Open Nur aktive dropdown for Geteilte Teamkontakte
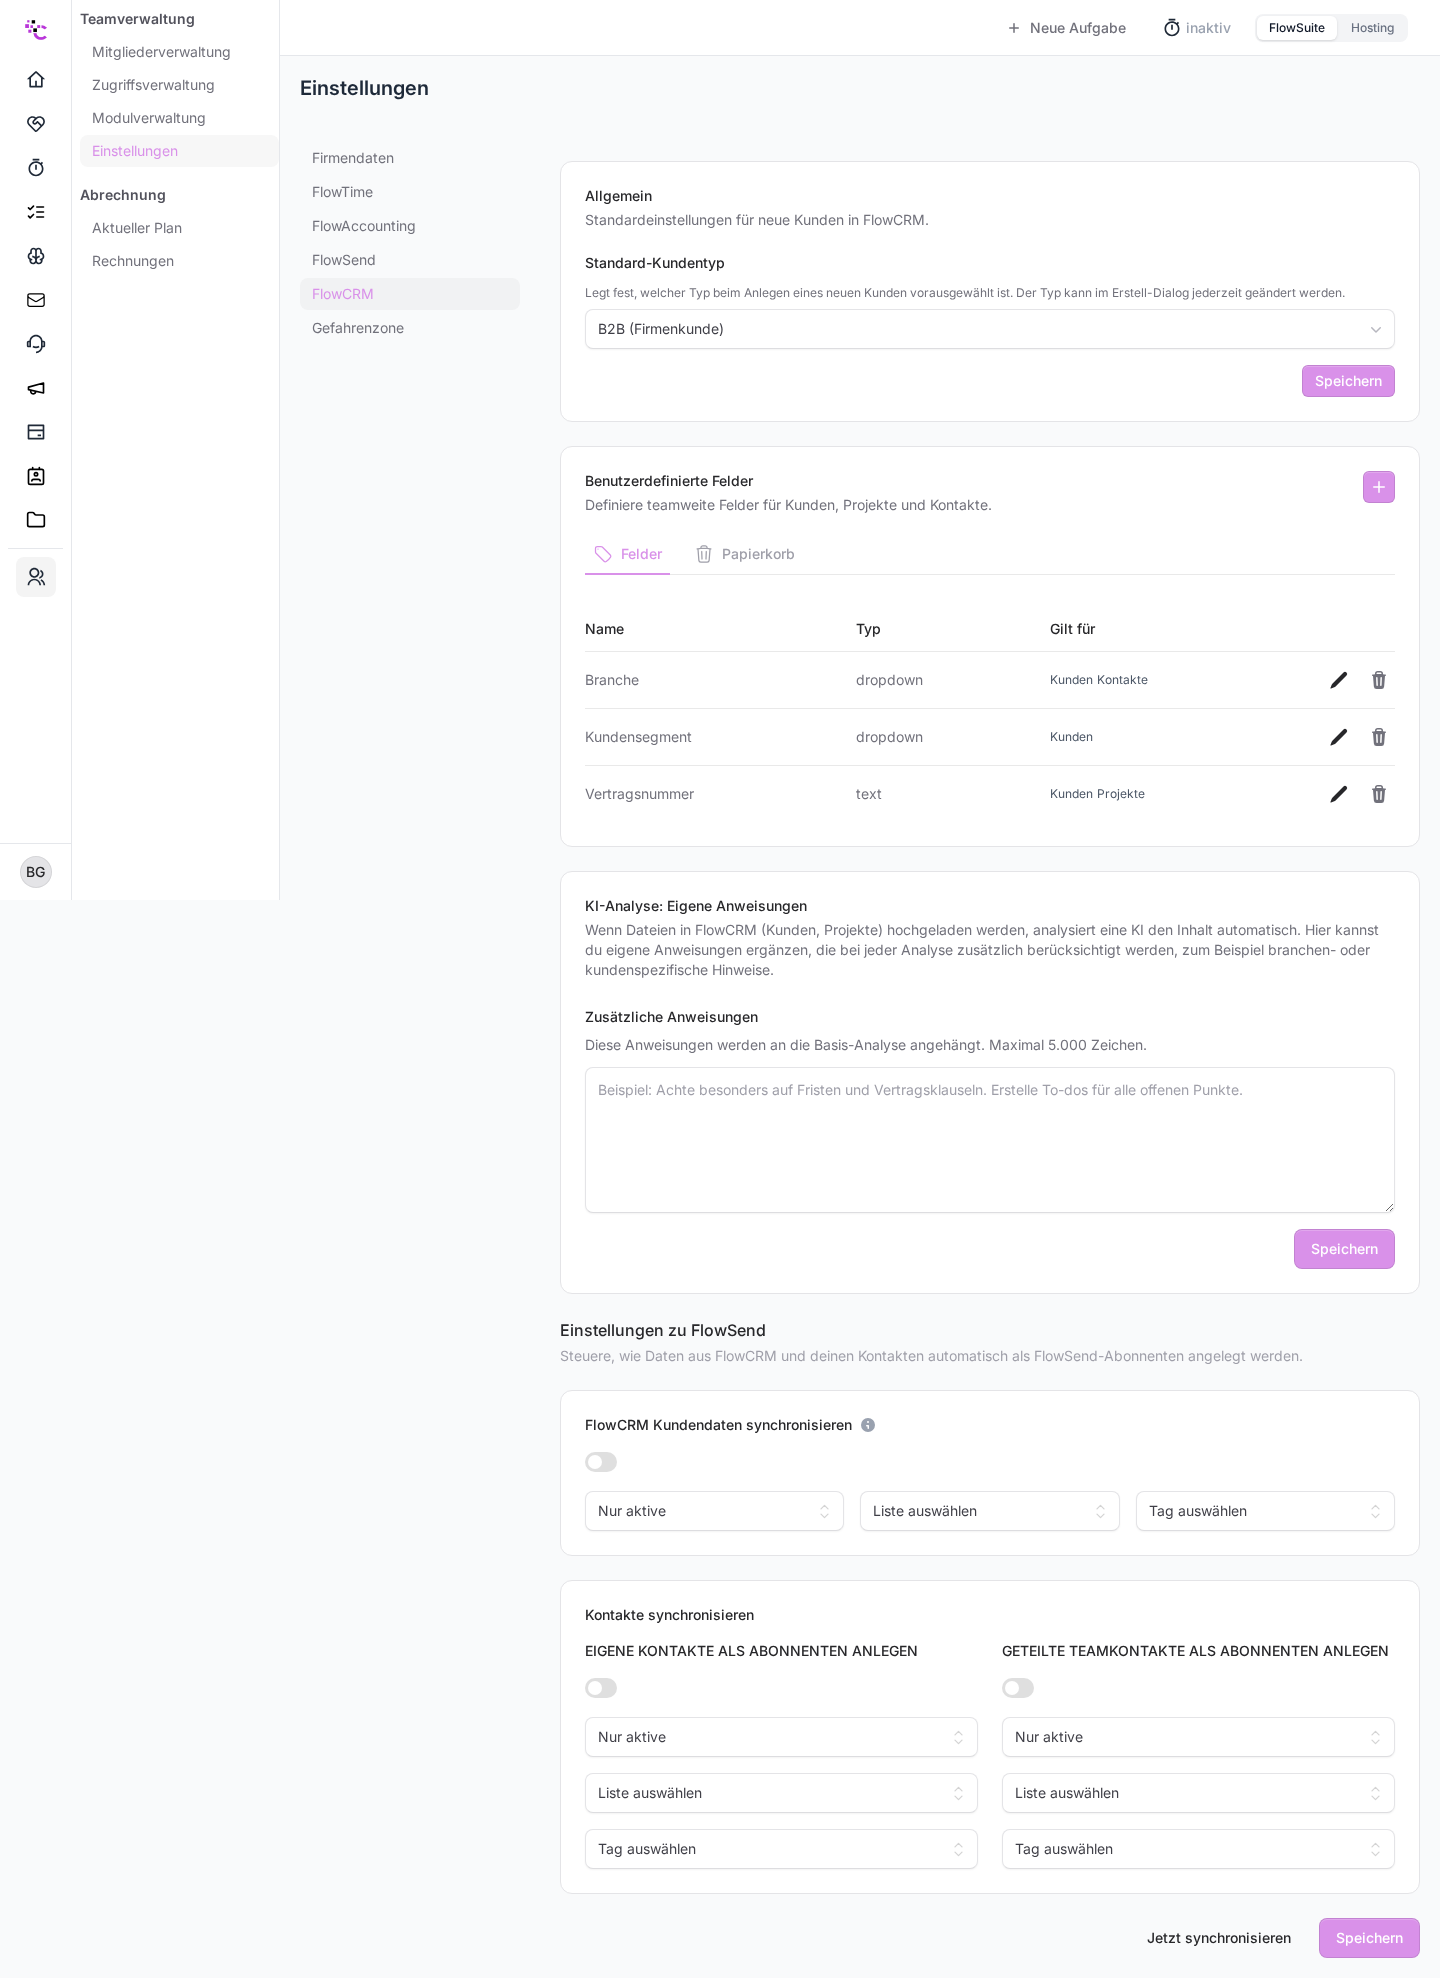This screenshot has width=1440, height=1978. click(x=1198, y=1737)
